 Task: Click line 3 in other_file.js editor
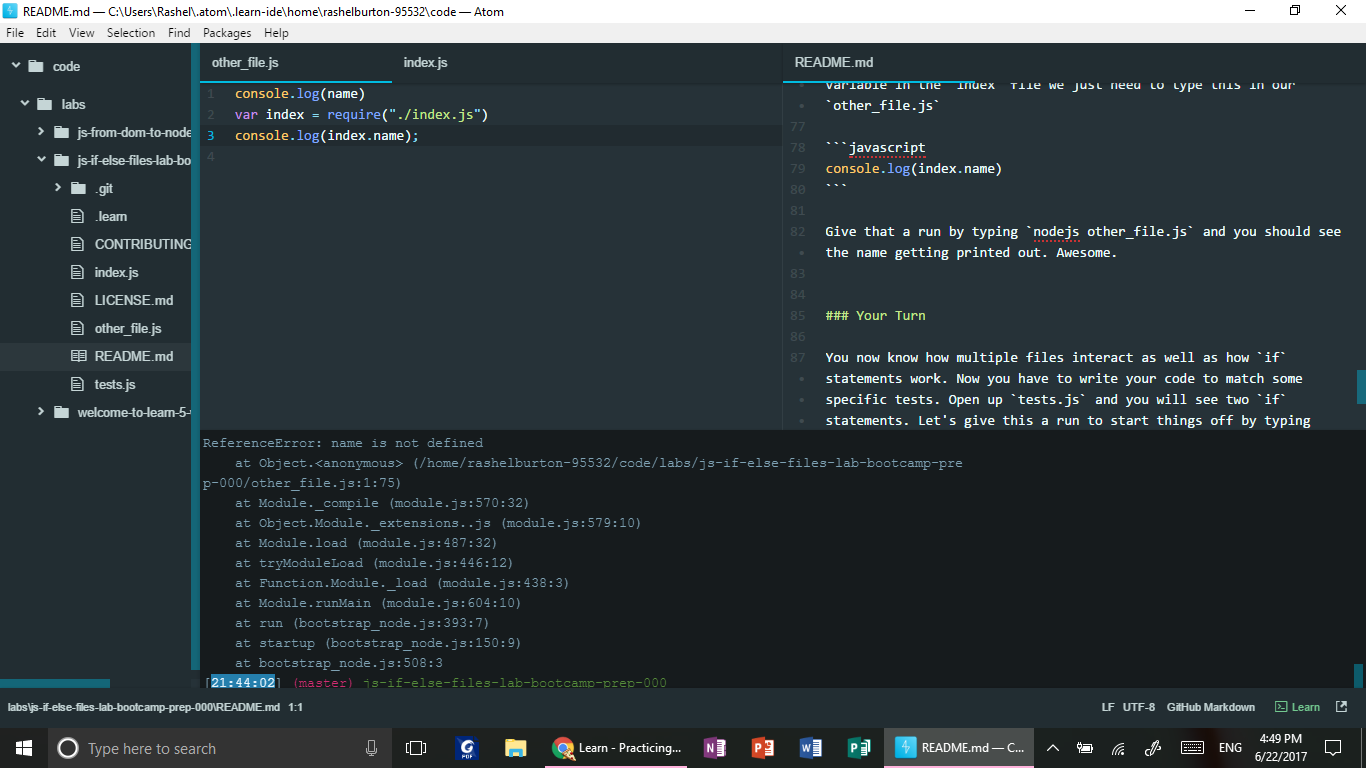(x=490, y=136)
